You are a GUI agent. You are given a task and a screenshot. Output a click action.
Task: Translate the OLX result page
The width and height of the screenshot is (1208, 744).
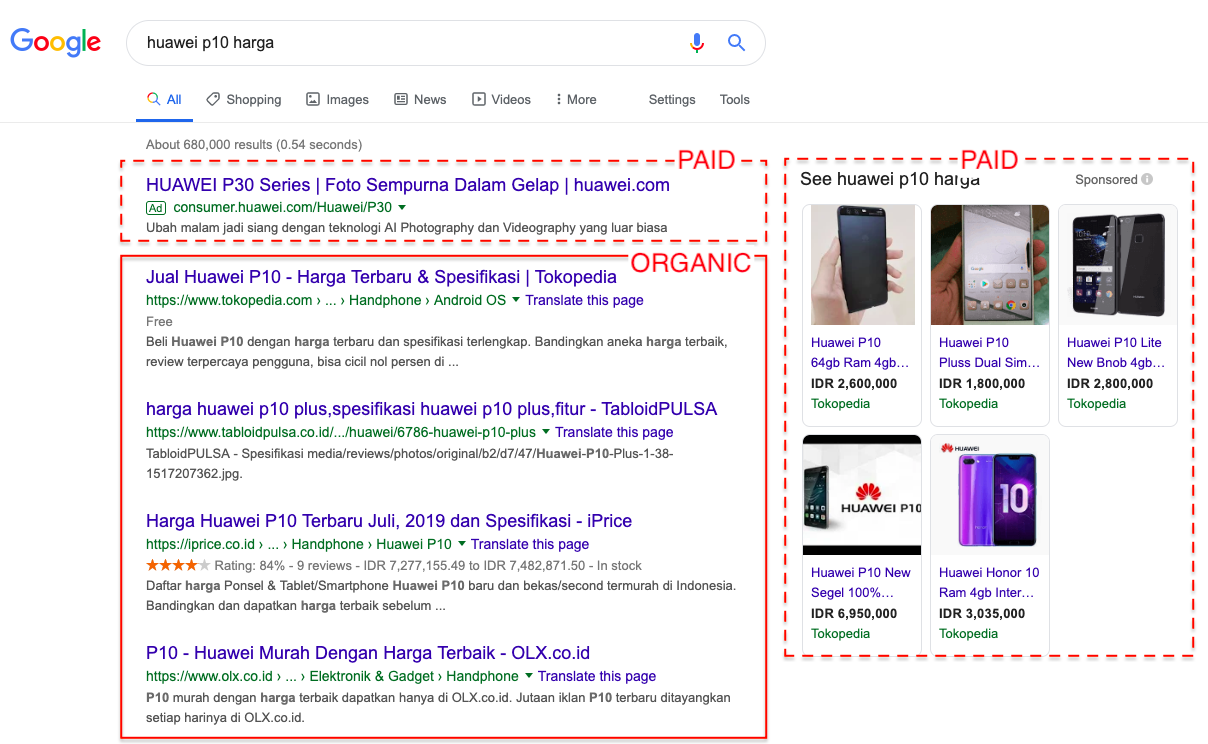point(597,676)
